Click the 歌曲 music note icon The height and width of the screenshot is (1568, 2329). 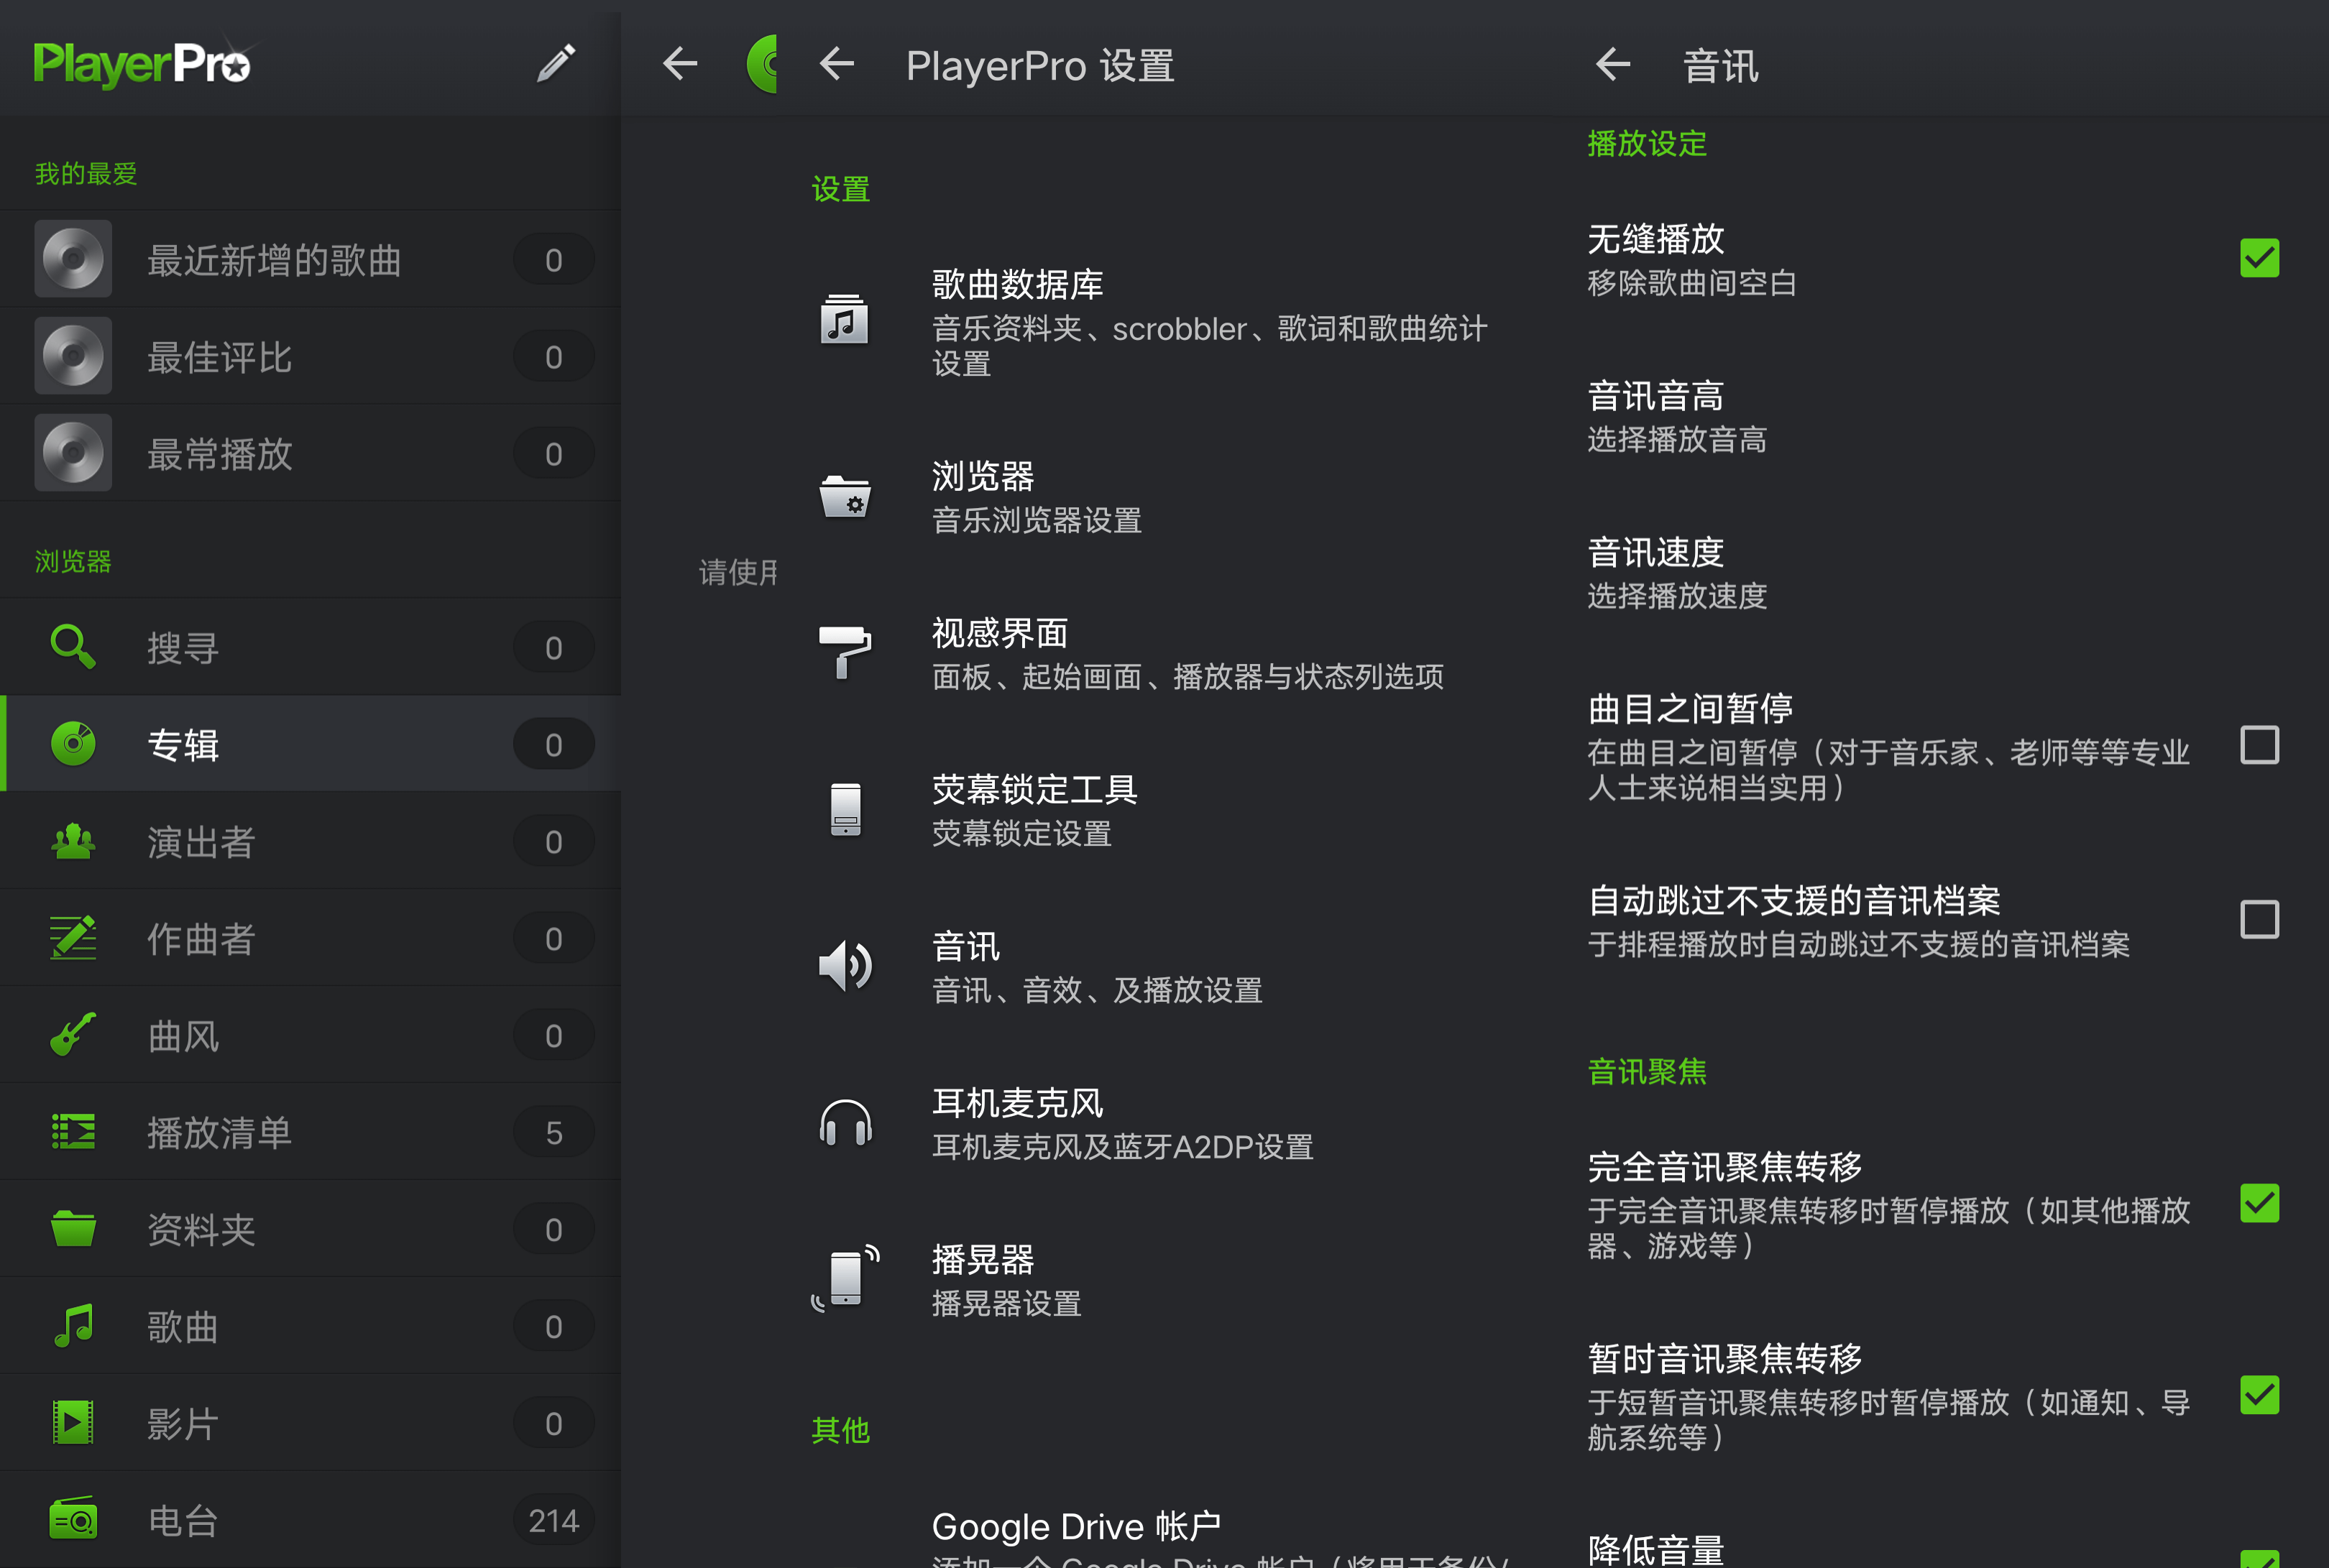[x=73, y=1326]
